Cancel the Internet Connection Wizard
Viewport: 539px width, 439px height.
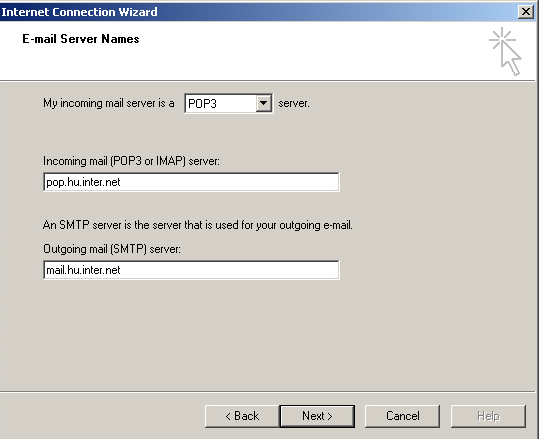coord(403,416)
